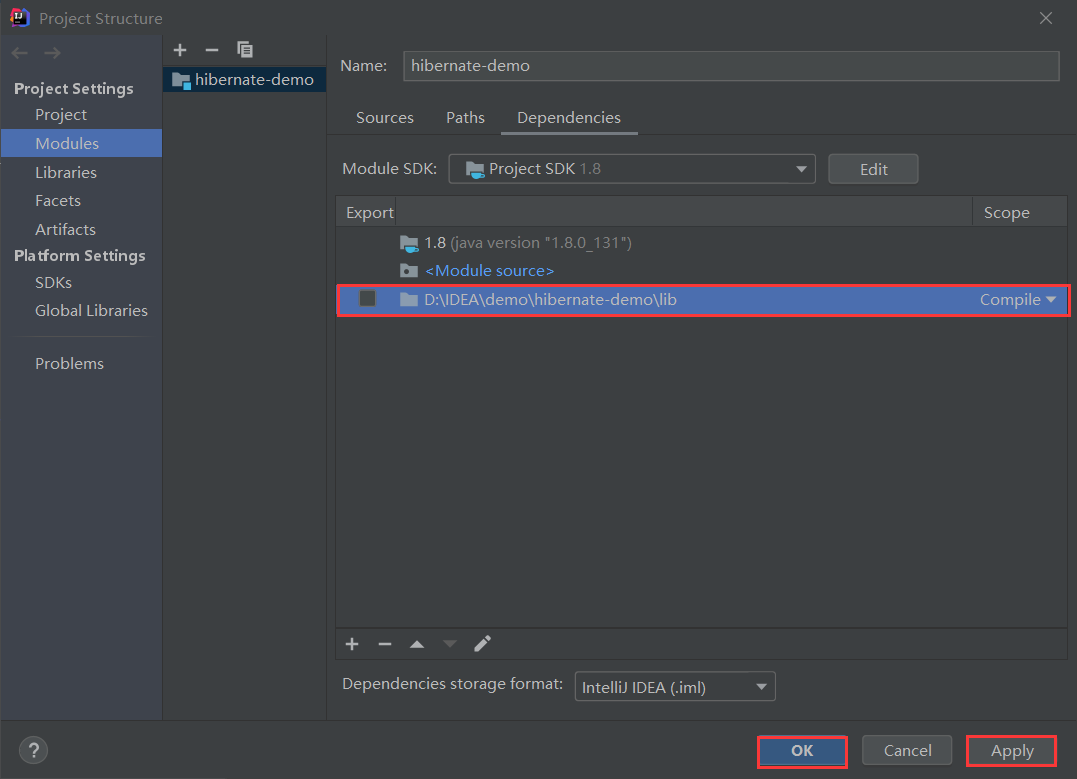
Task: Open Problems in the sidebar
Action: pos(69,363)
